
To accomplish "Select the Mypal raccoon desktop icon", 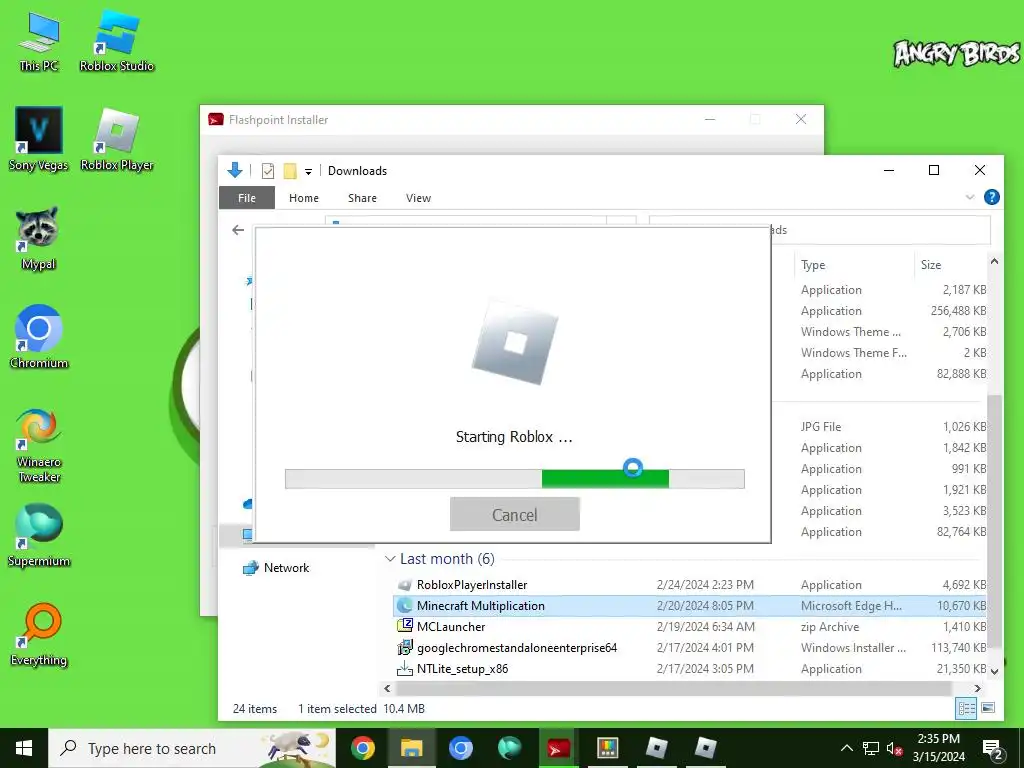I will pos(38,238).
